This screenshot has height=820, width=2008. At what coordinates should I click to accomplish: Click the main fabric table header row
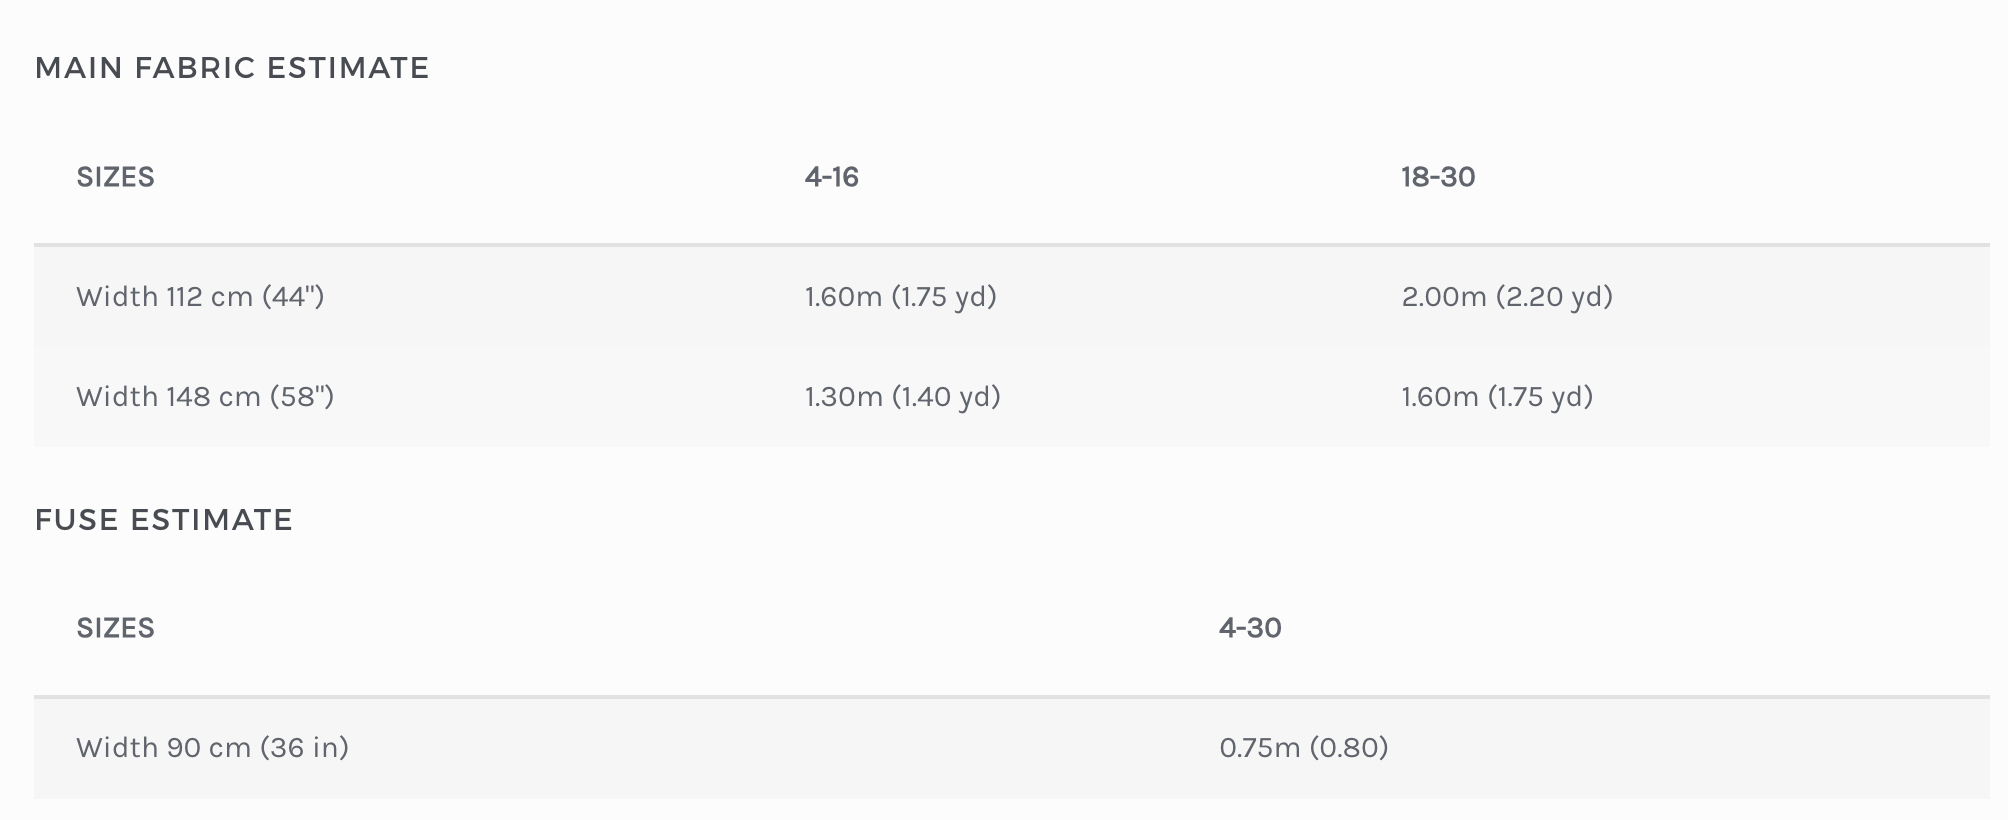click(x=1100, y=177)
